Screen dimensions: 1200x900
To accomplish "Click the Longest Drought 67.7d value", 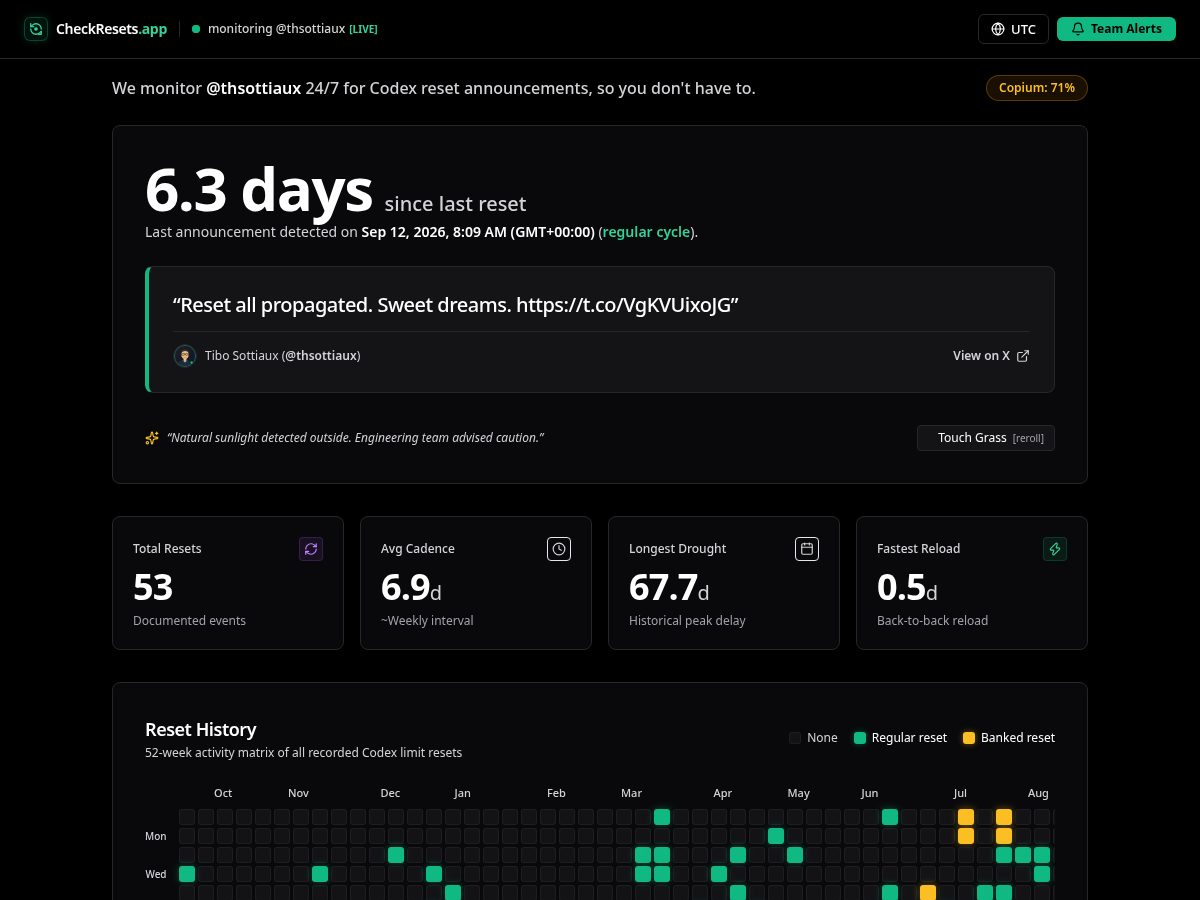I will [x=669, y=588].
